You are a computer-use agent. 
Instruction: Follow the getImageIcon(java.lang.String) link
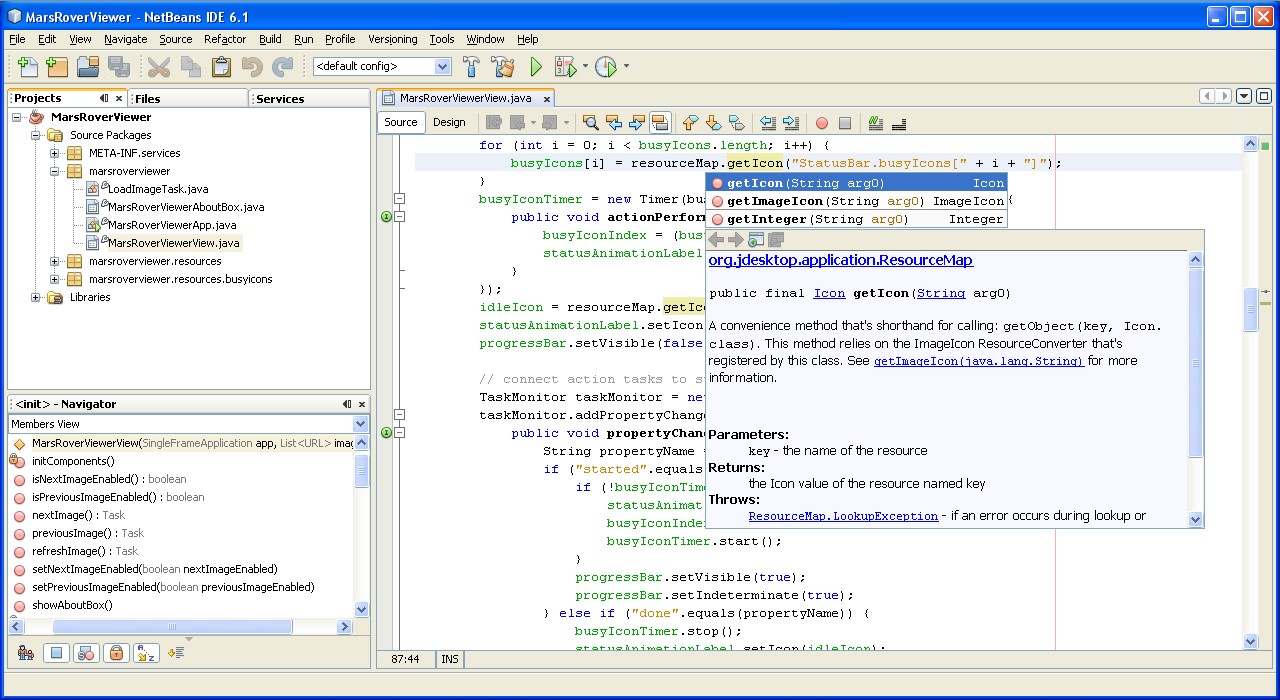[979, 361]
